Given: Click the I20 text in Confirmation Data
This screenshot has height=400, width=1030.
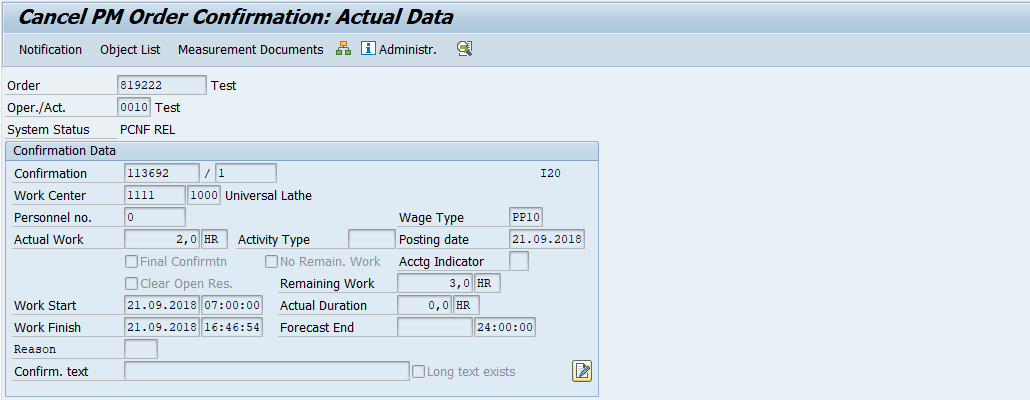Looking at the screenshot, I should coord(550,173).
